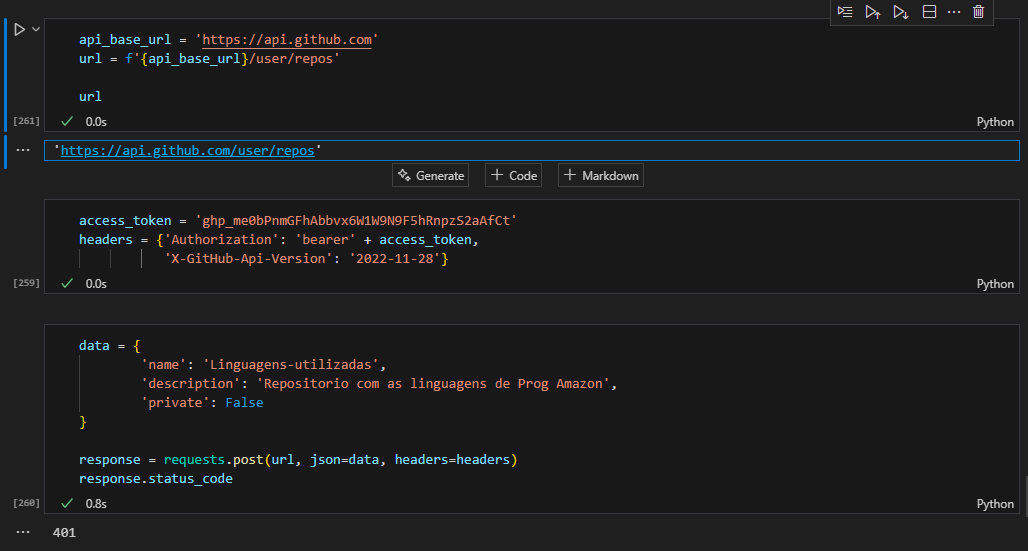Click green success checkmark of cell 261
Screen dimensions: 1028x551
[x=67, y=121]
